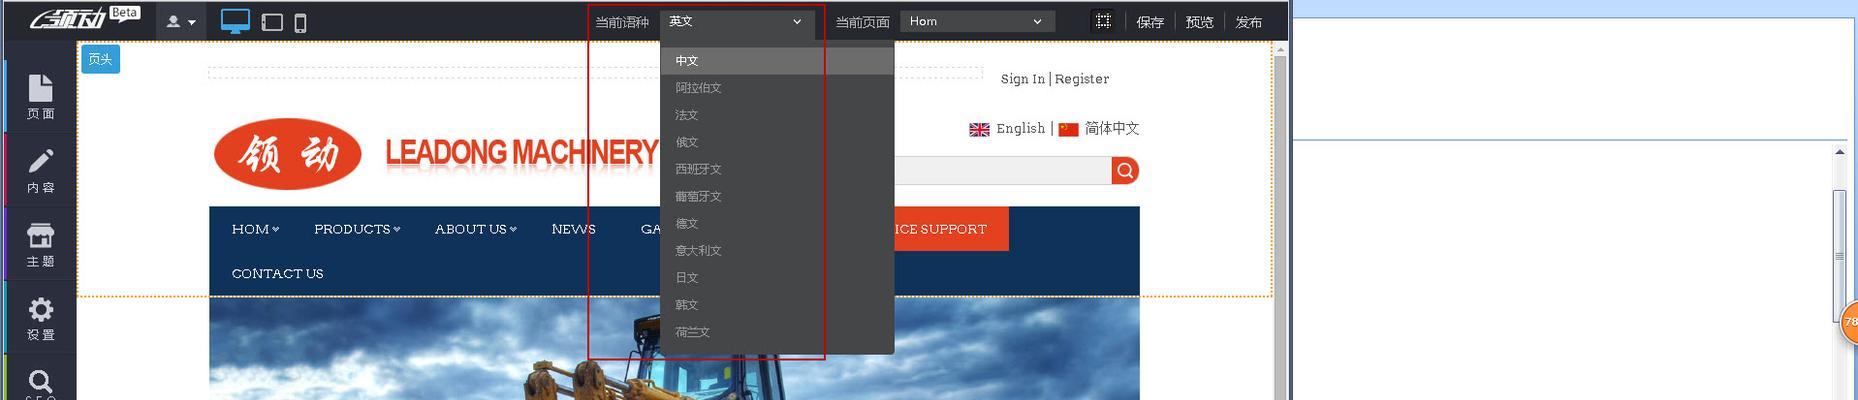Select 德文 from language list
Image resolution: width=1858 pixels, height=400 pixels.
776,223
